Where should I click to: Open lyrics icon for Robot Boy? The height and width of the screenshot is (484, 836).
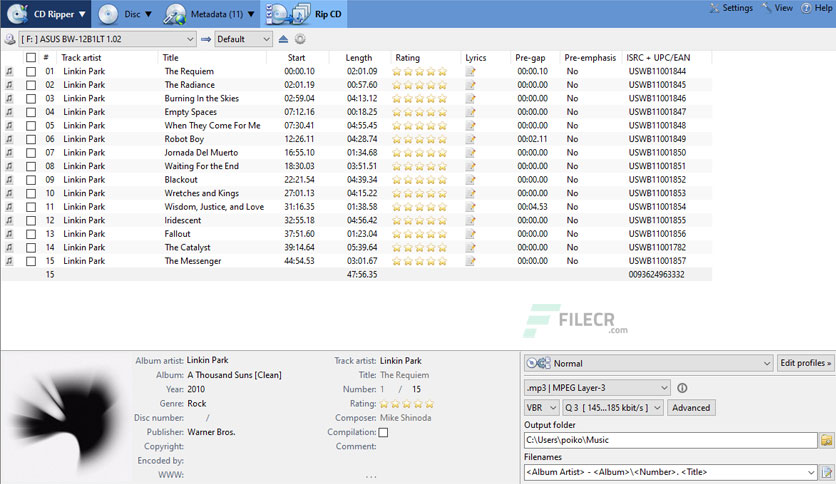[470, 139]
